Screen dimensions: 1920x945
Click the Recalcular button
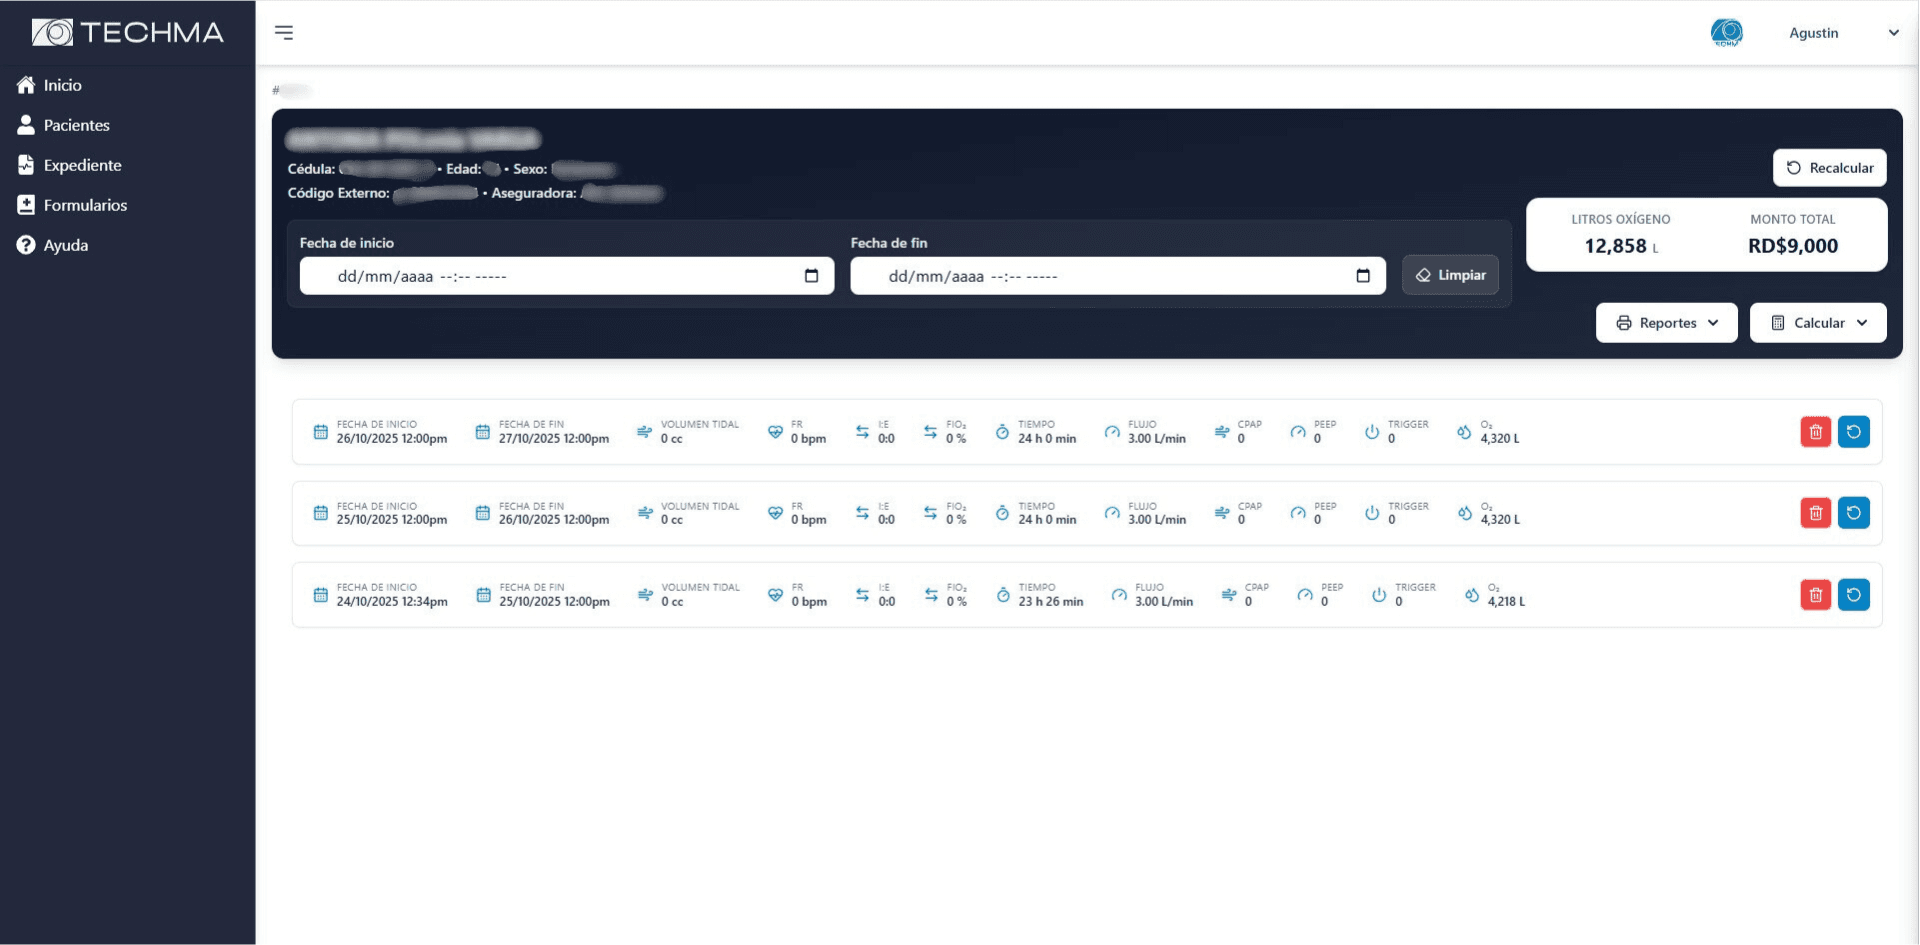point(1829,168)
